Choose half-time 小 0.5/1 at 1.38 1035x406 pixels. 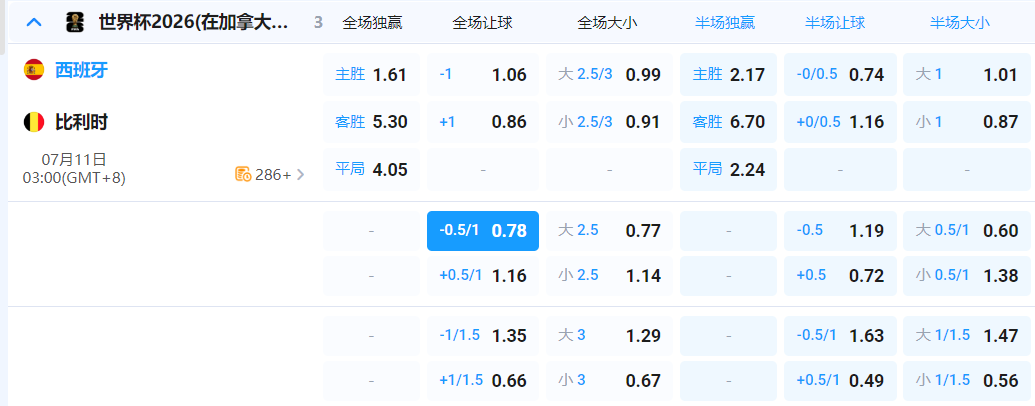(966, 275)
